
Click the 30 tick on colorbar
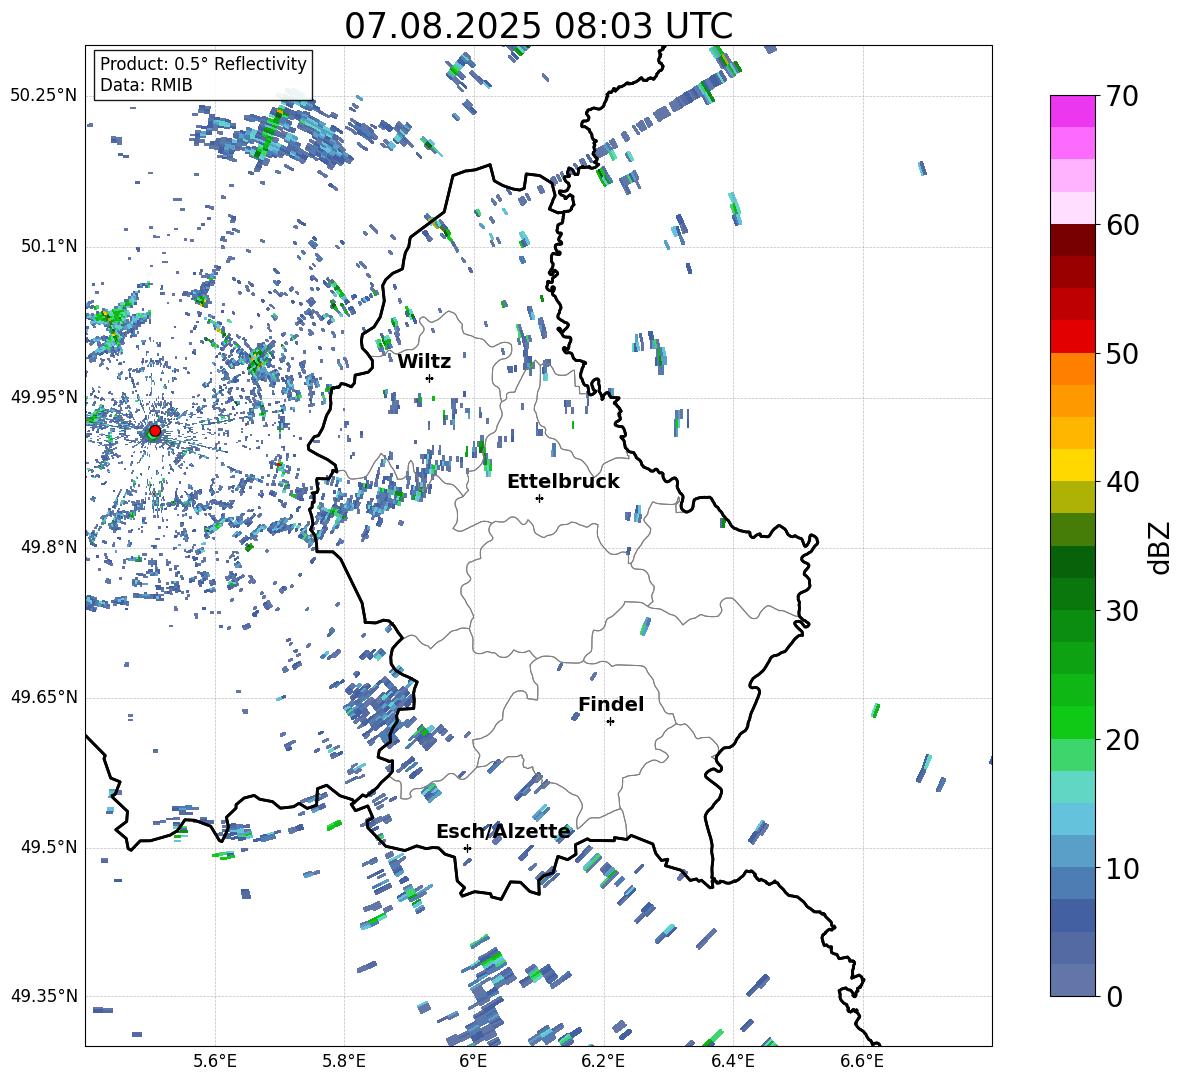coord(1122,611)
